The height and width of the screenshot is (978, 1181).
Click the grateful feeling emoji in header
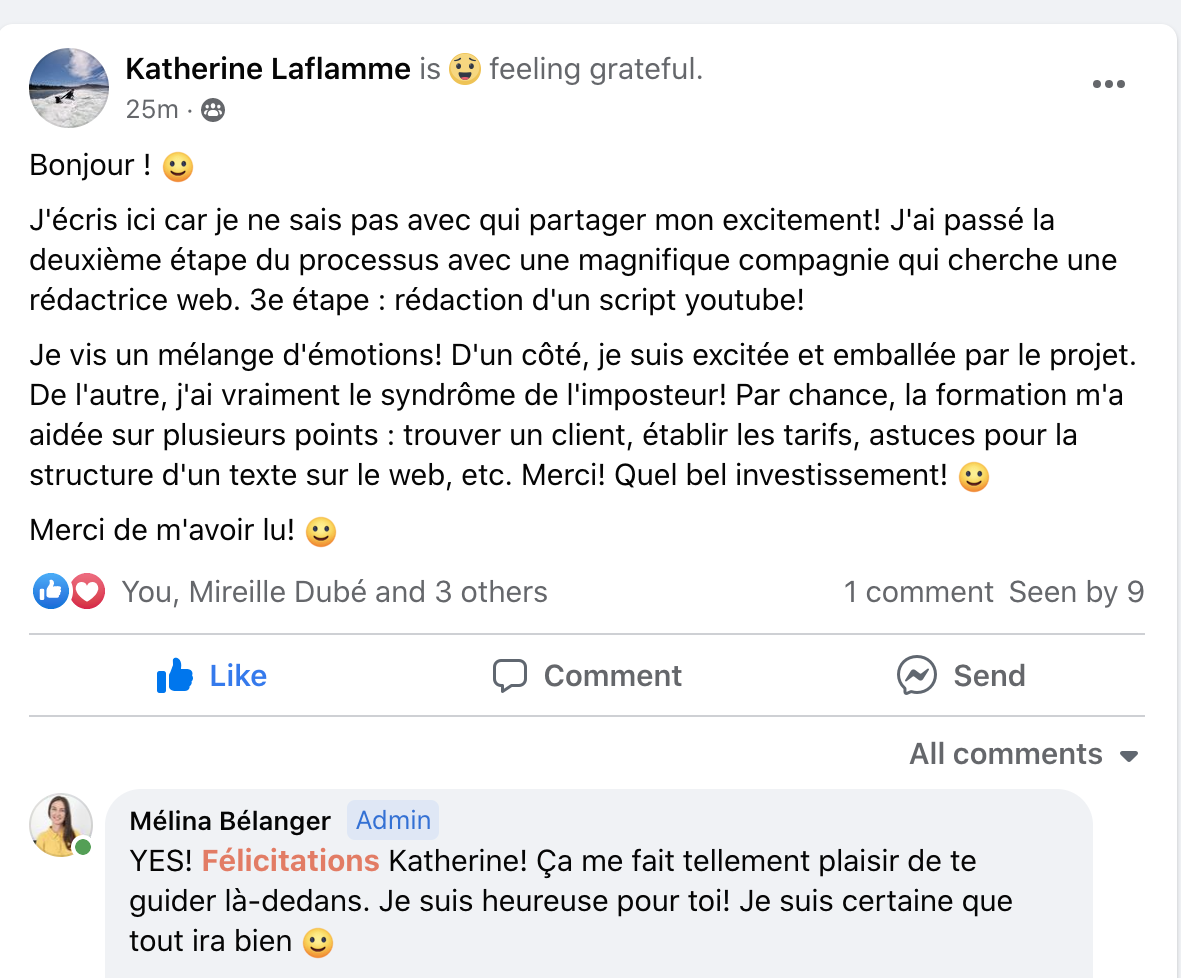pos(465,70)
